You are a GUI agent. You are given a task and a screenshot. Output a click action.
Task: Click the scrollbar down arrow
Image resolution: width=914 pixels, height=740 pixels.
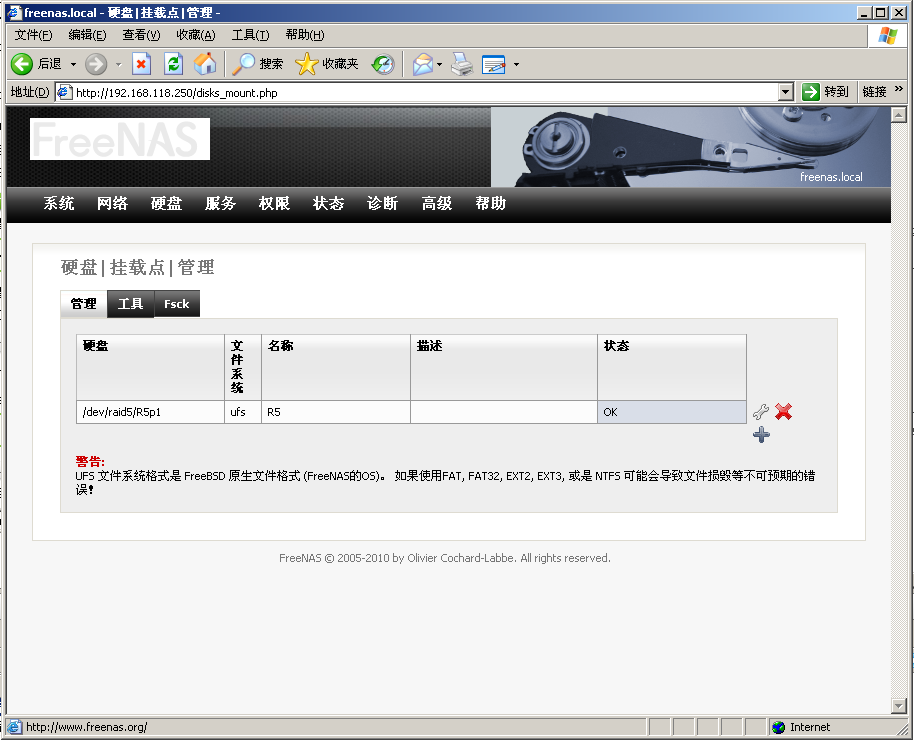point(898,706)
